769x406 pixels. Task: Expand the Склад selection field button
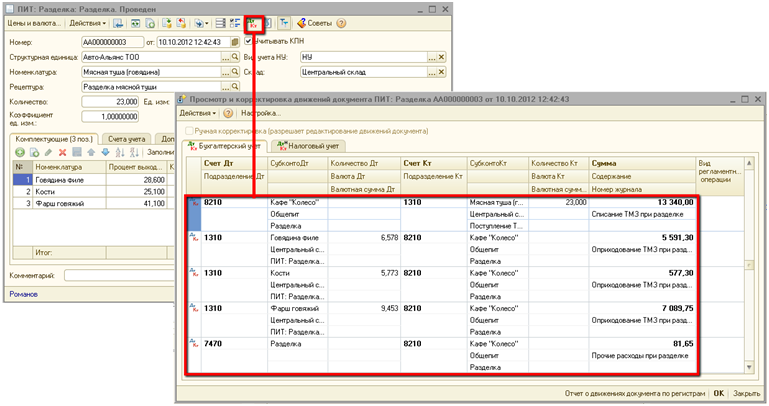[430, 72]
